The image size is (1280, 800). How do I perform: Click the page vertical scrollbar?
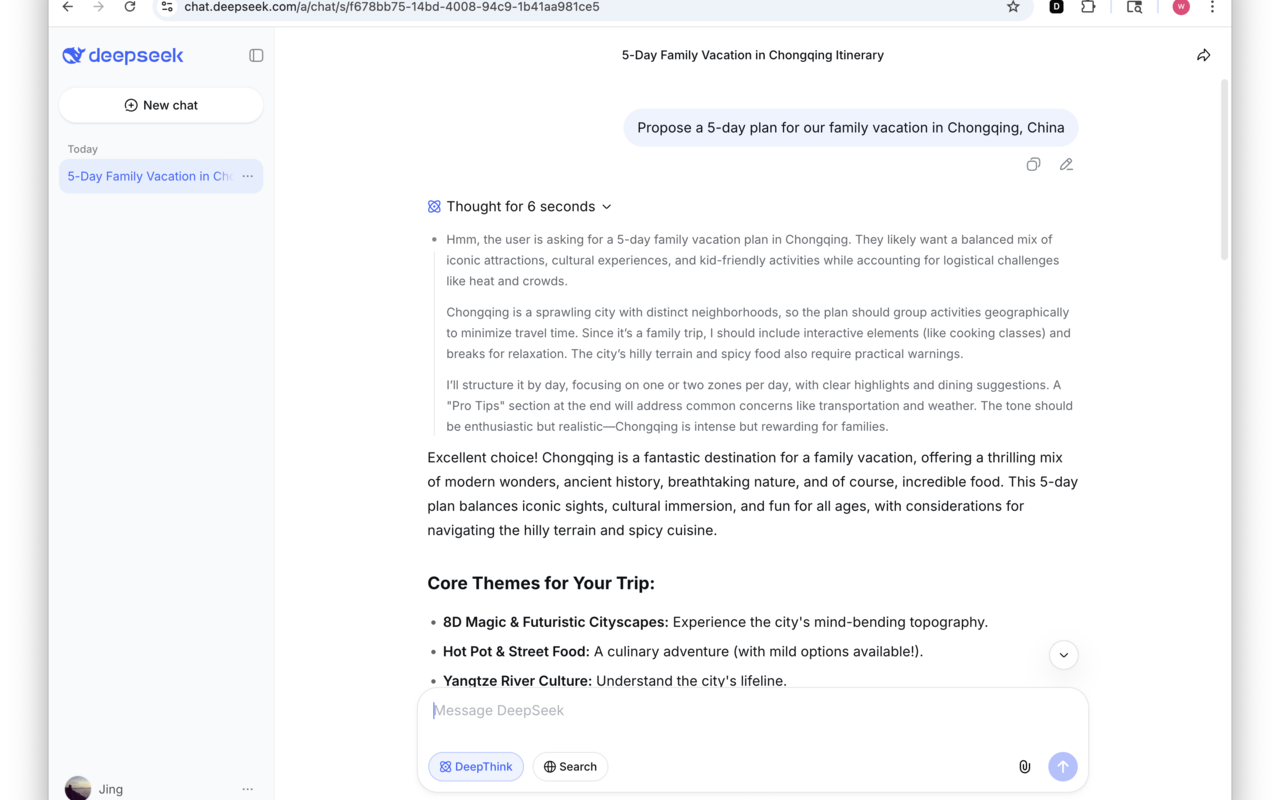point(1224,170)
